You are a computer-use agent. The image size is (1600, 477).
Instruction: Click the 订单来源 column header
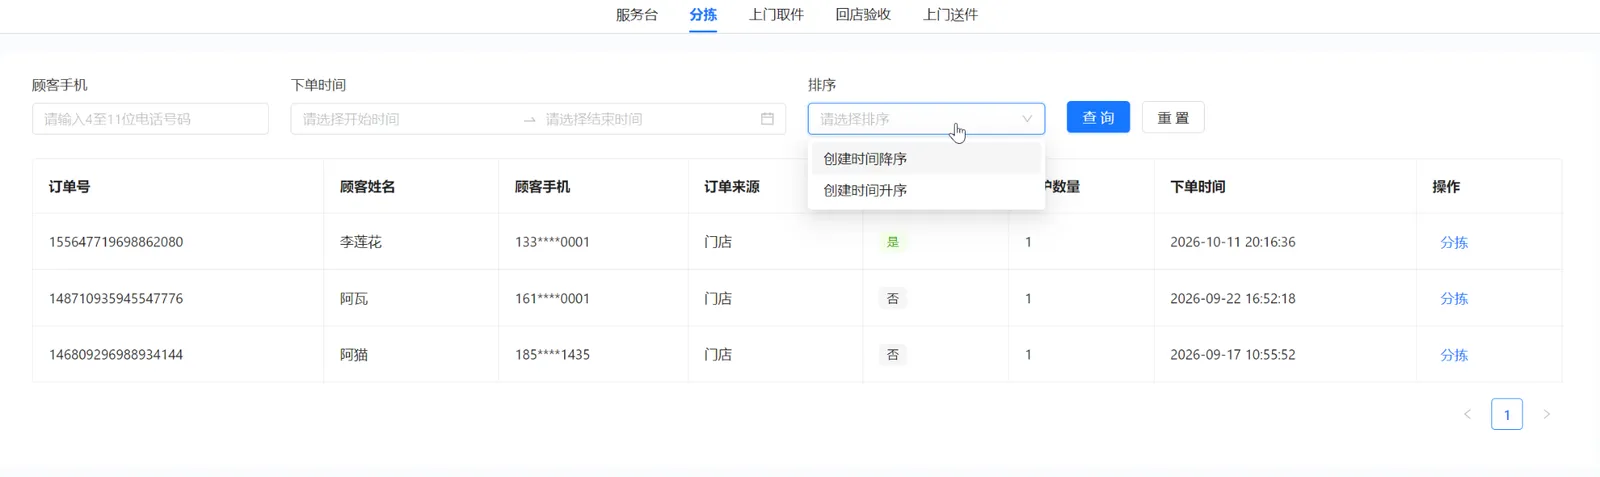732,186
